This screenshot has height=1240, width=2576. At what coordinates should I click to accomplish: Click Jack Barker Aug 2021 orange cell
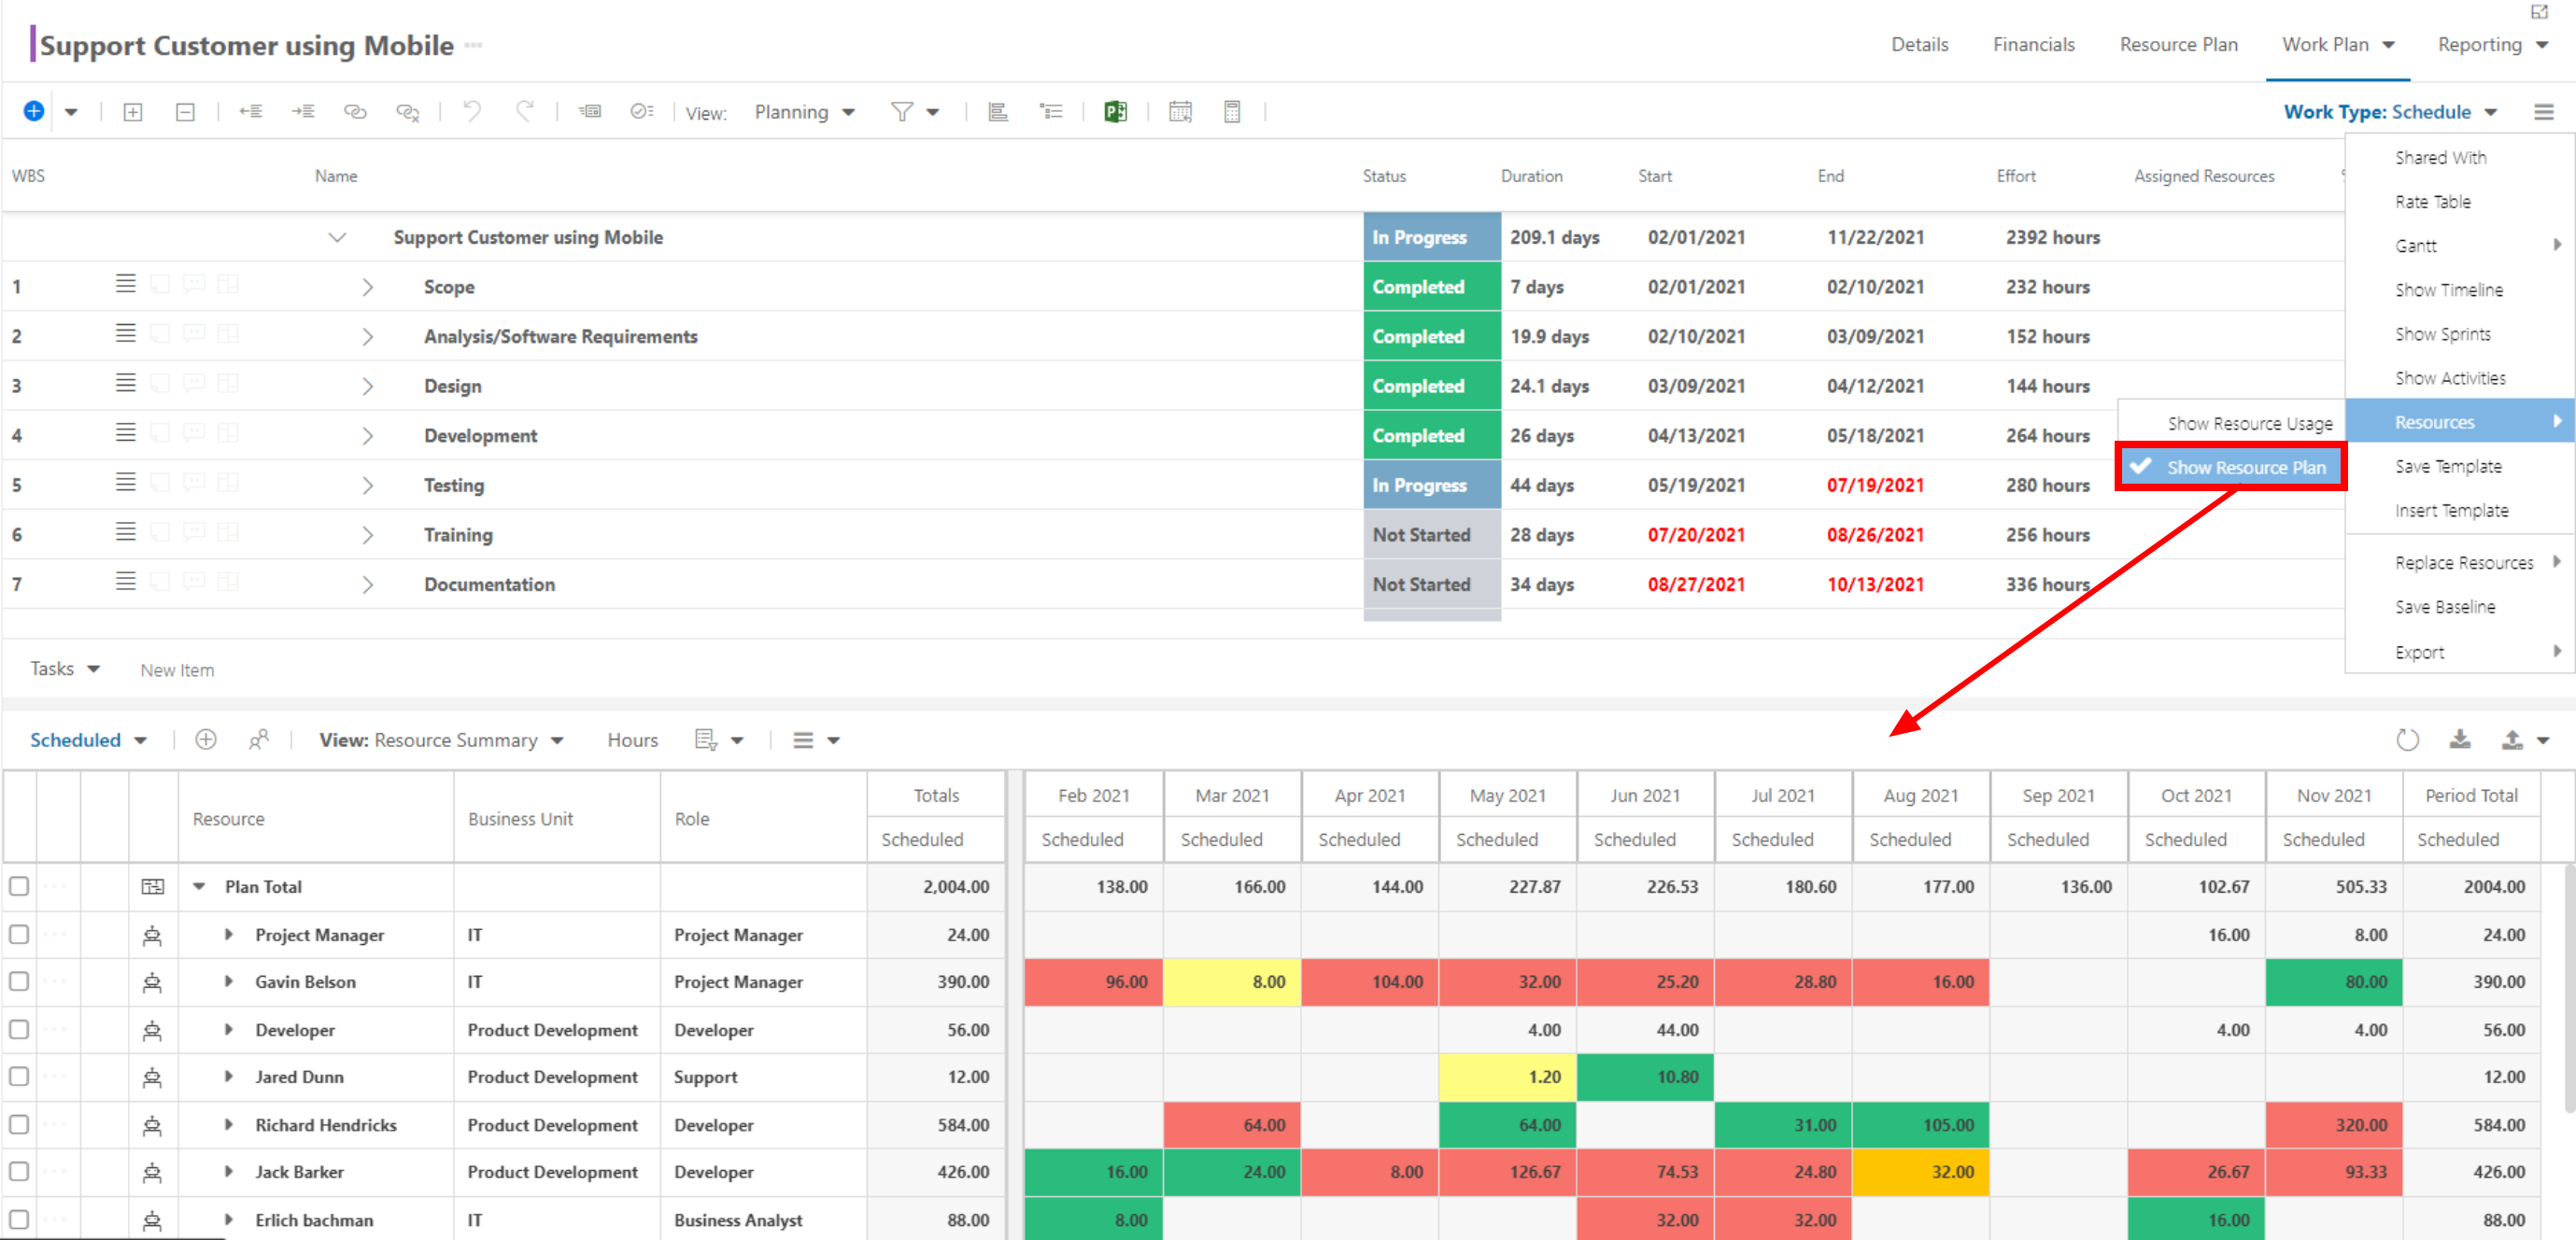(1920, 1172)
